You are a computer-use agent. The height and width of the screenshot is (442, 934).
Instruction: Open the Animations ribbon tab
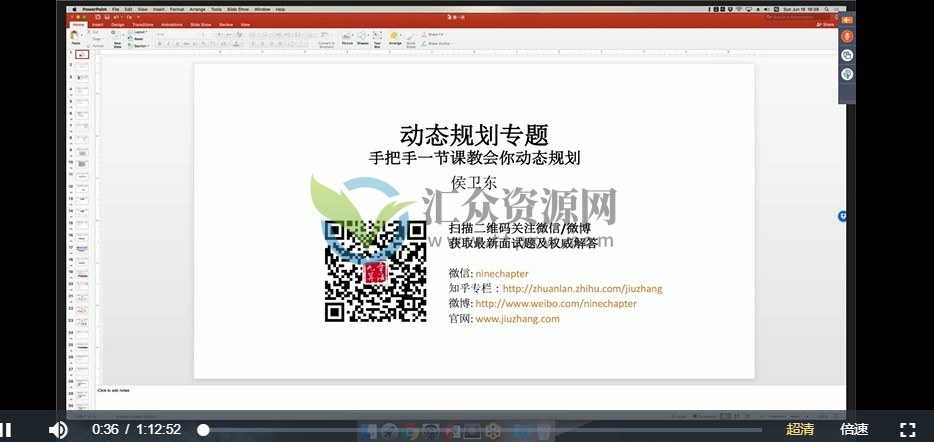(x=172, y=24)
